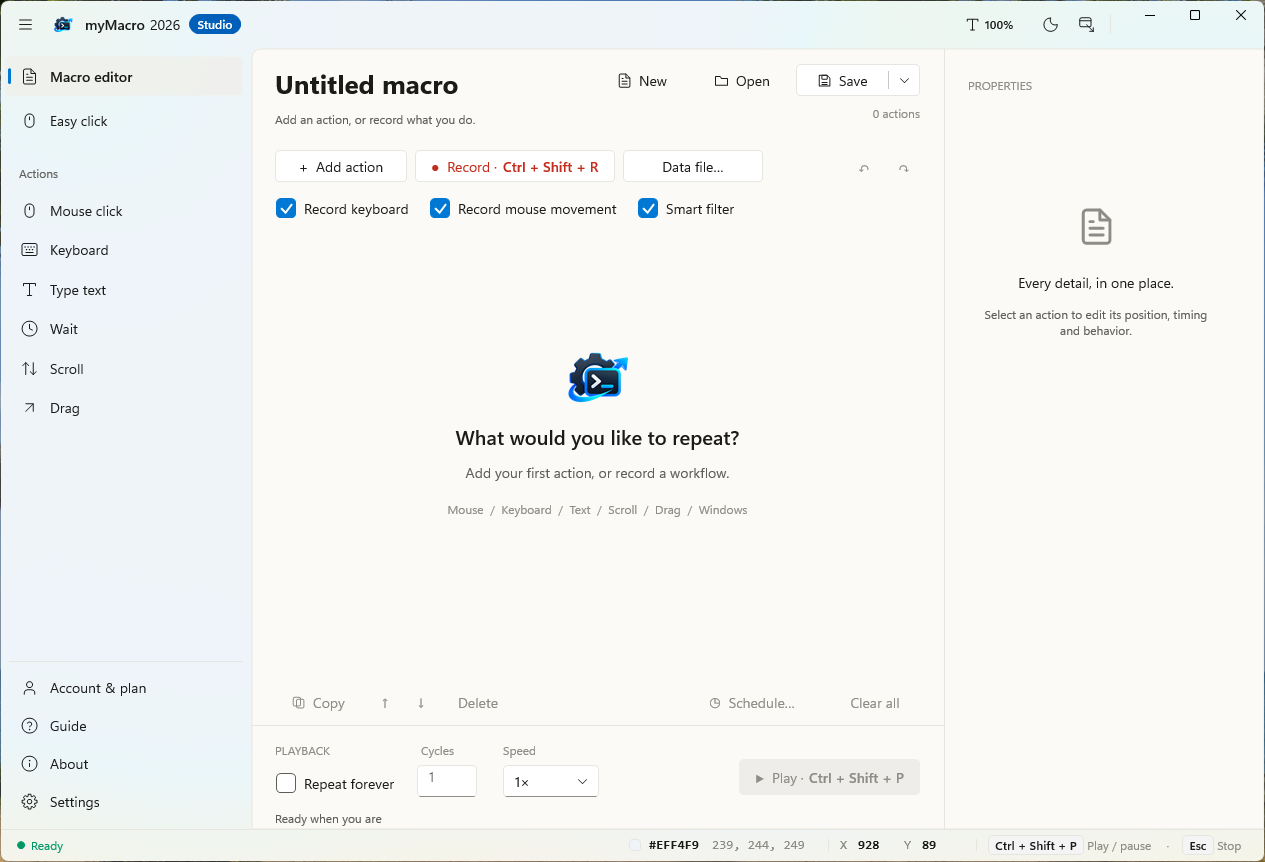Click the PROPERTIES panel heading
The image size is (1265, 862).
coord(1000,86)
